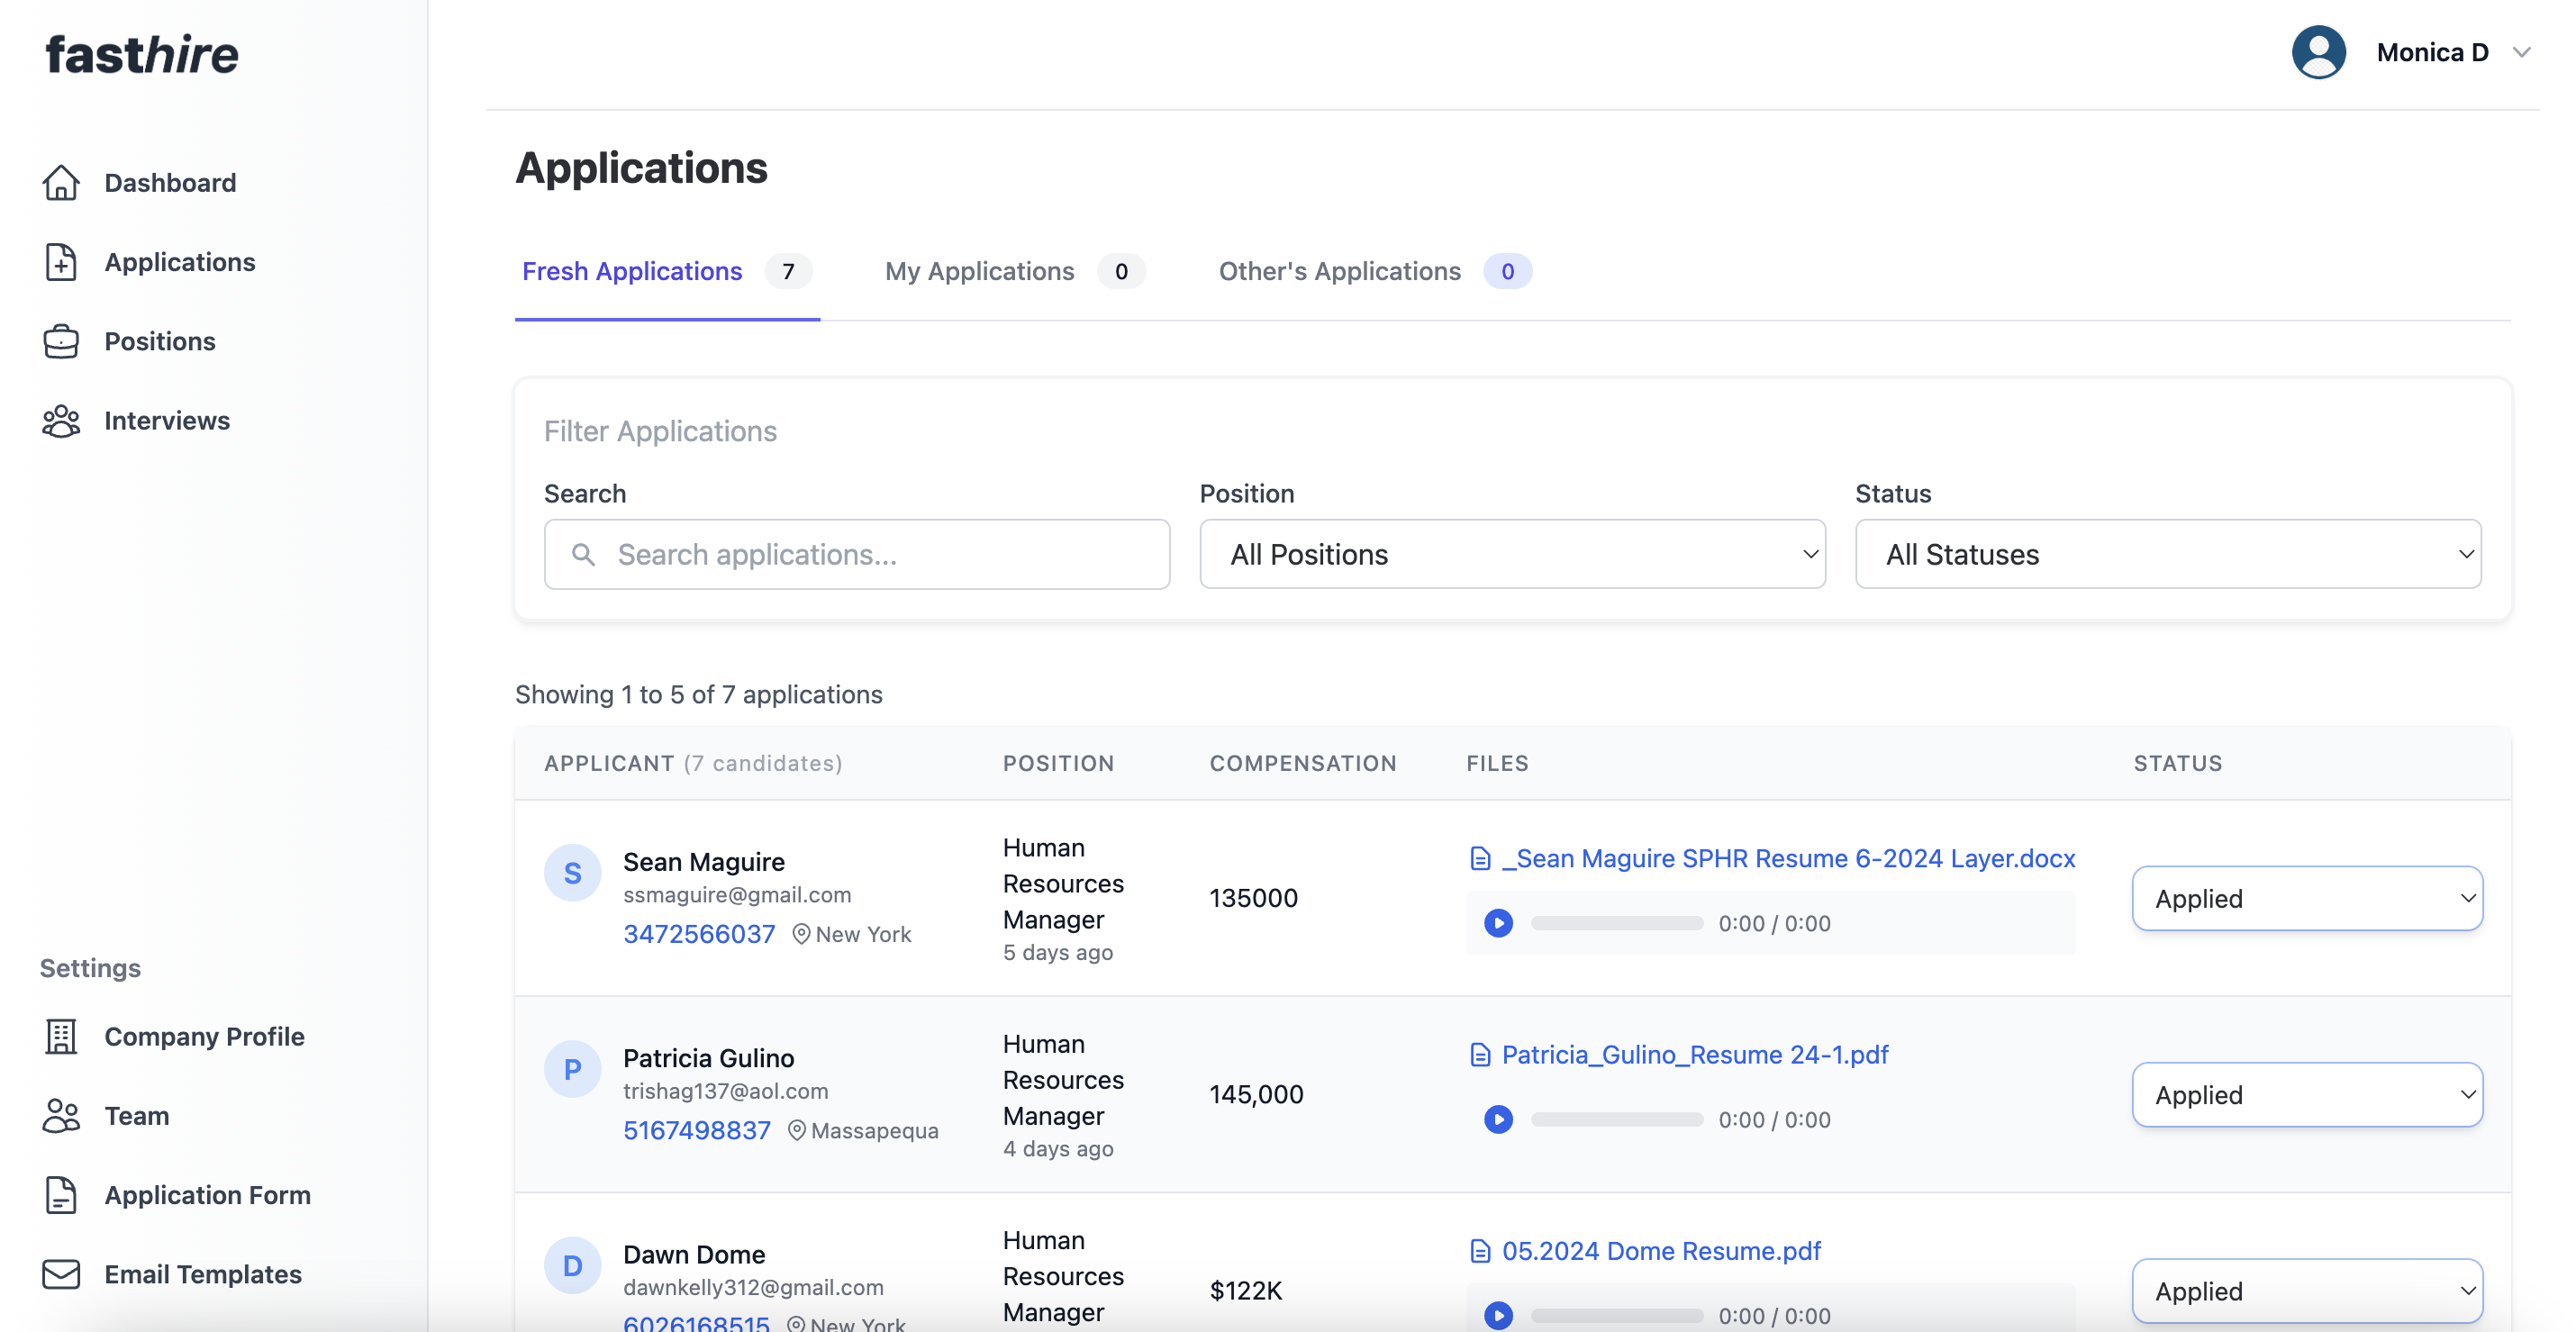Click the Interviews people icon
The width and height of the screenshot is (2576, 1332).
click(x=61, y=421)
